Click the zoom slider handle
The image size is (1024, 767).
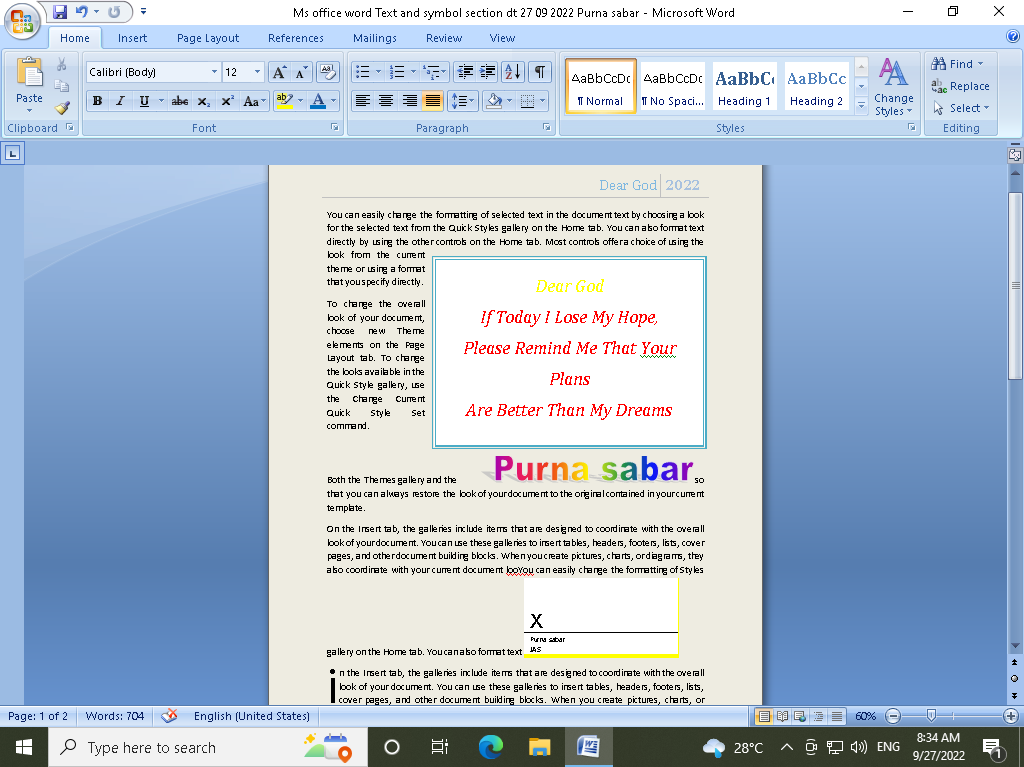tap(931, 716)
